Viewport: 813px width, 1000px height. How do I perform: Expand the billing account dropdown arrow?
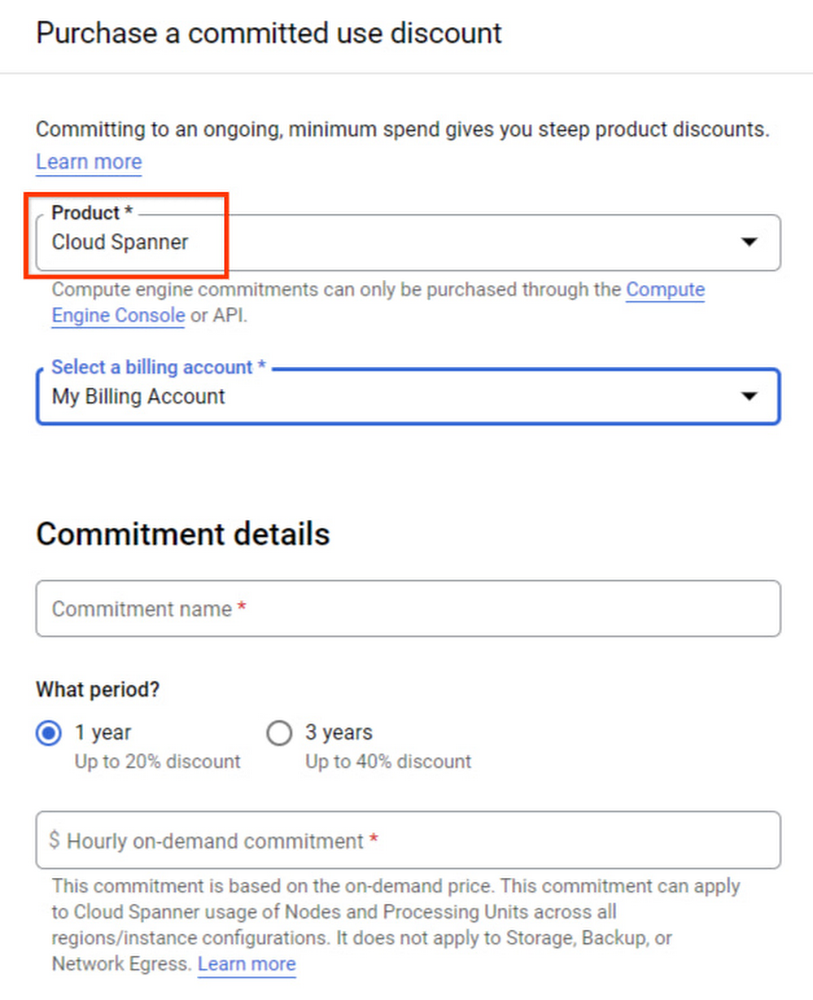[x=748, y=397]
